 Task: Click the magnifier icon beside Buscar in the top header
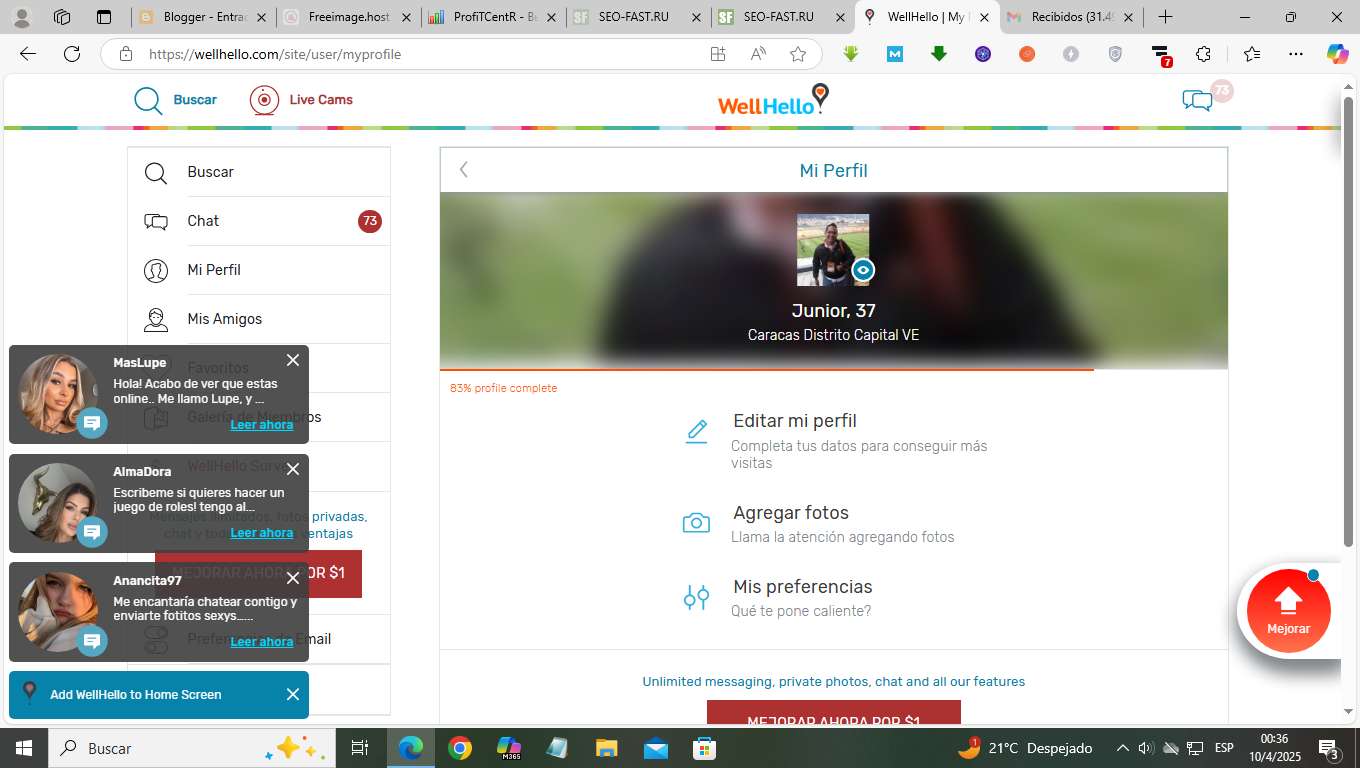pos(148,100)
